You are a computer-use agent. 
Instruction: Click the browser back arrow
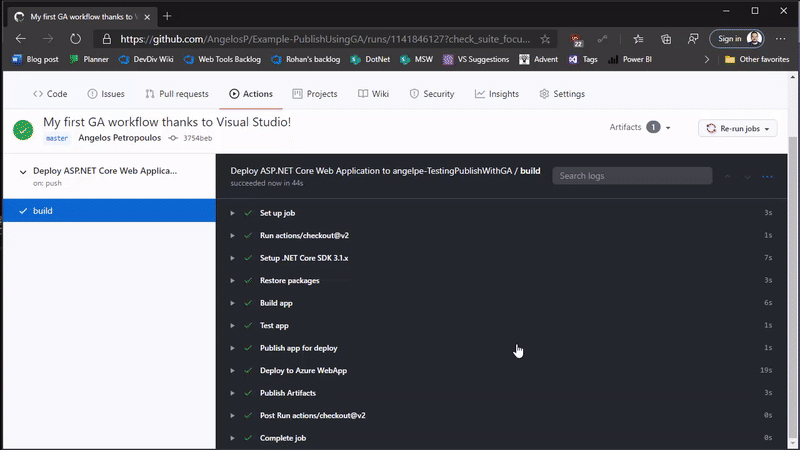20,39
